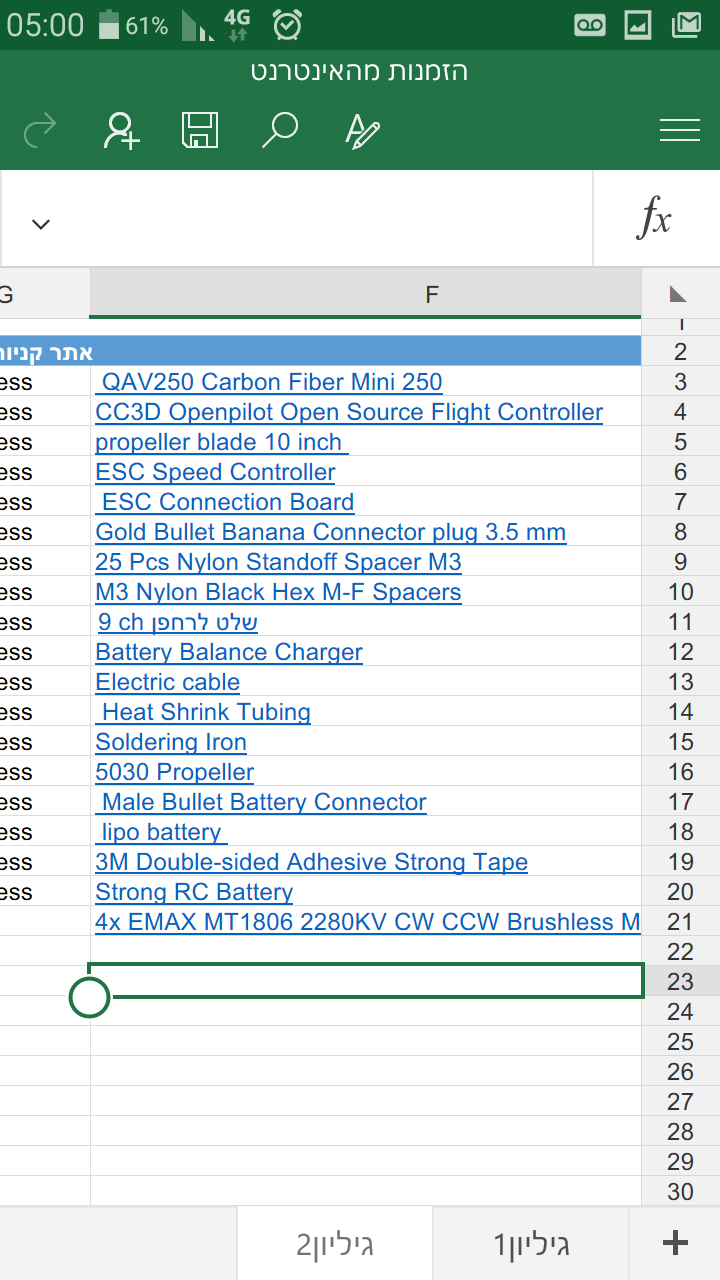
Task: Tap the battery status icon
Action: (x=110, y=24)
